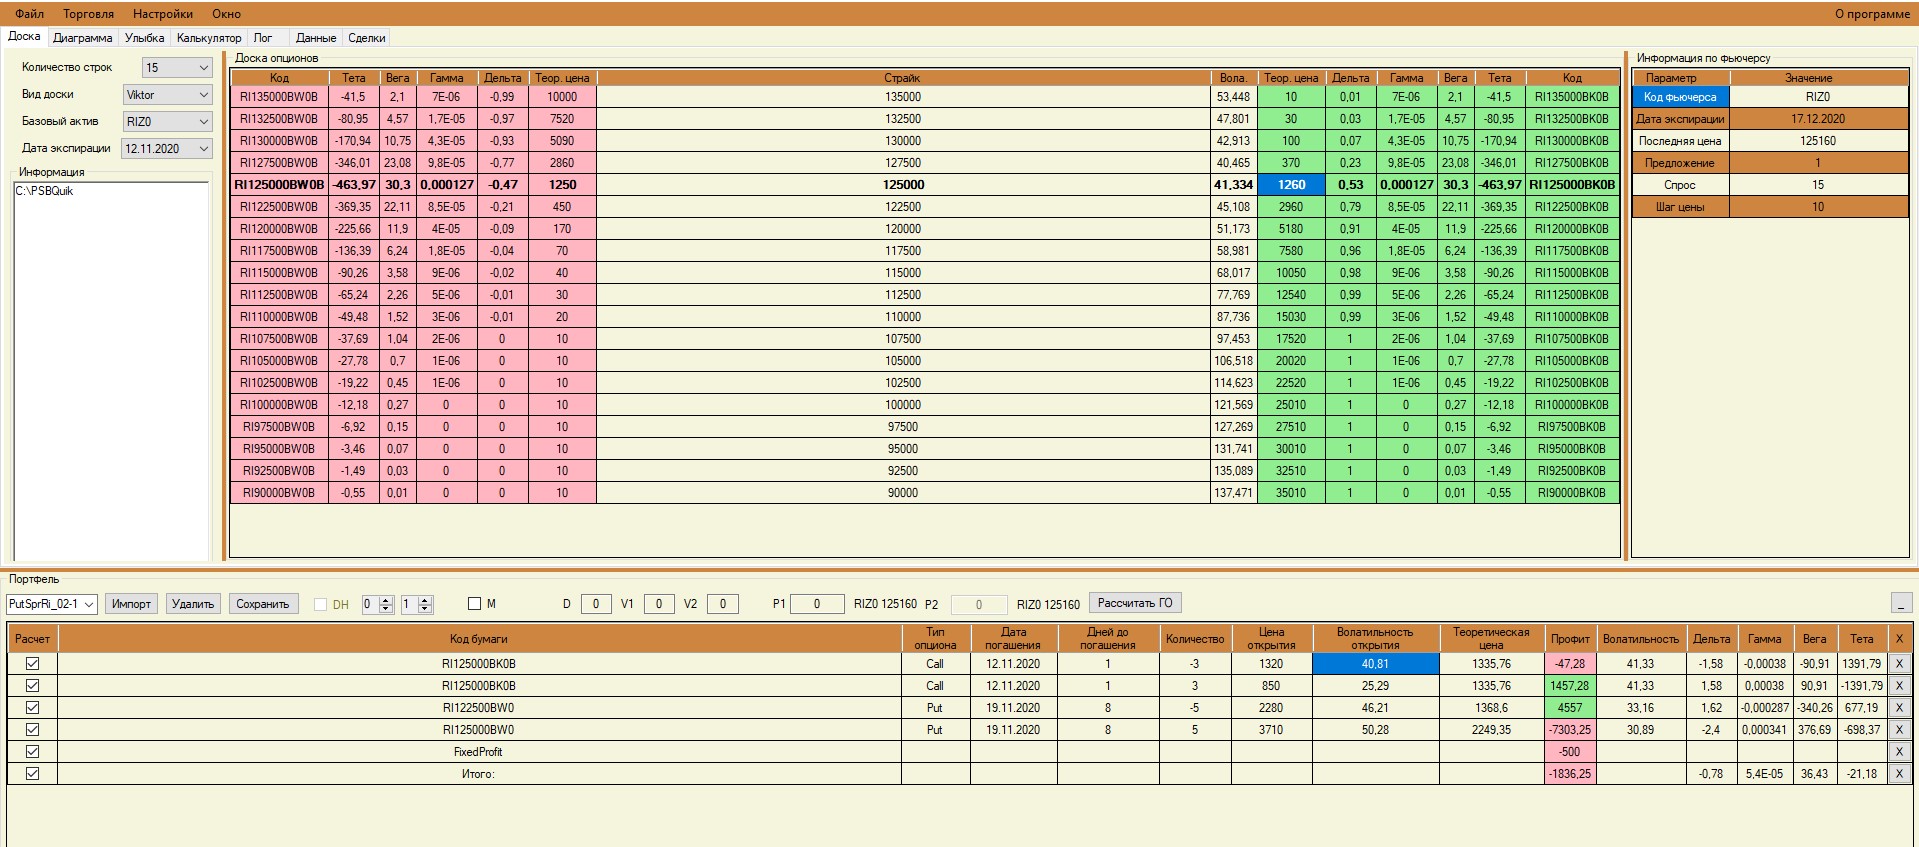Click the Код бумаги column header
The height and width of the screenshot is (847, 1919).
click(x=479, y=638)
